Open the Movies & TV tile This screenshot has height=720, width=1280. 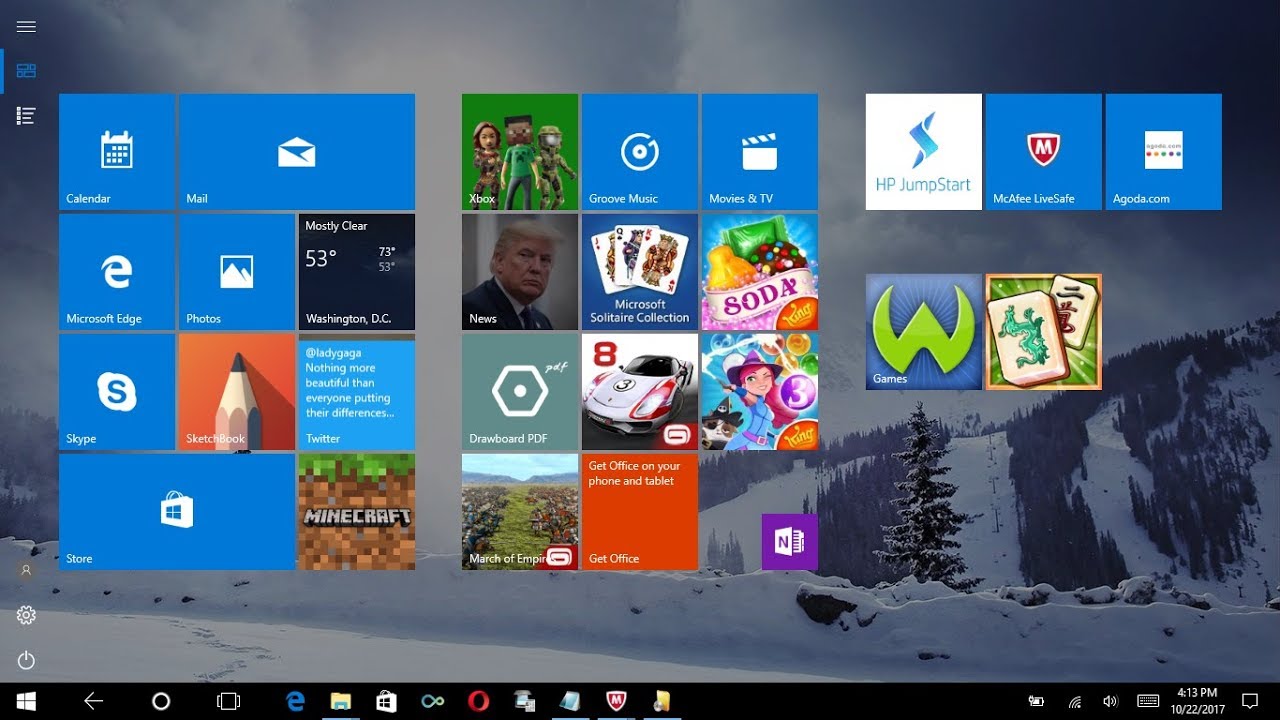coord(760,152)
